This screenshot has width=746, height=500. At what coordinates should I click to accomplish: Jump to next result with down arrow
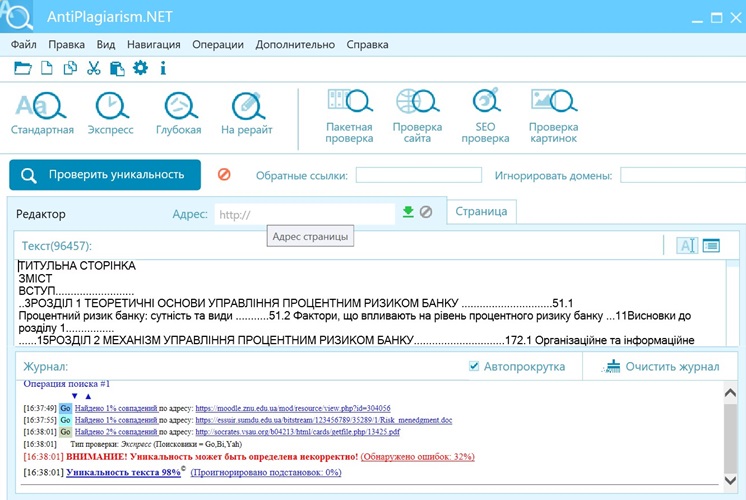74,396
